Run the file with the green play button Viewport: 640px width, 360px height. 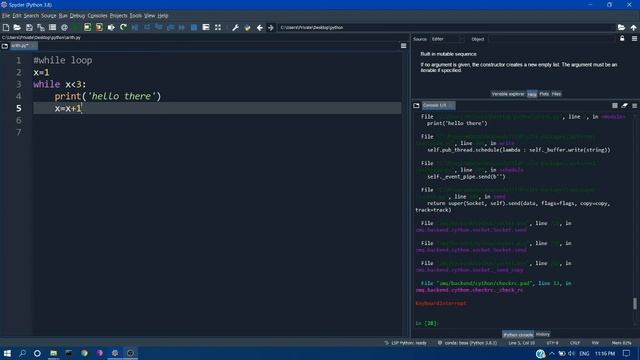pos(76,27)
